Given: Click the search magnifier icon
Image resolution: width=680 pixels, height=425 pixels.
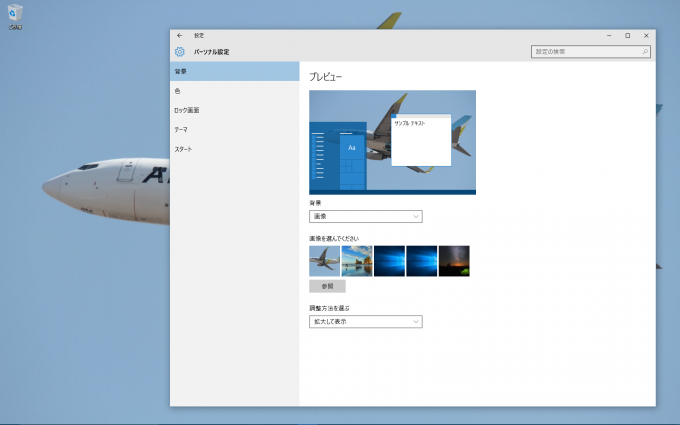Looking at the screenshot, I should point(645,52).
